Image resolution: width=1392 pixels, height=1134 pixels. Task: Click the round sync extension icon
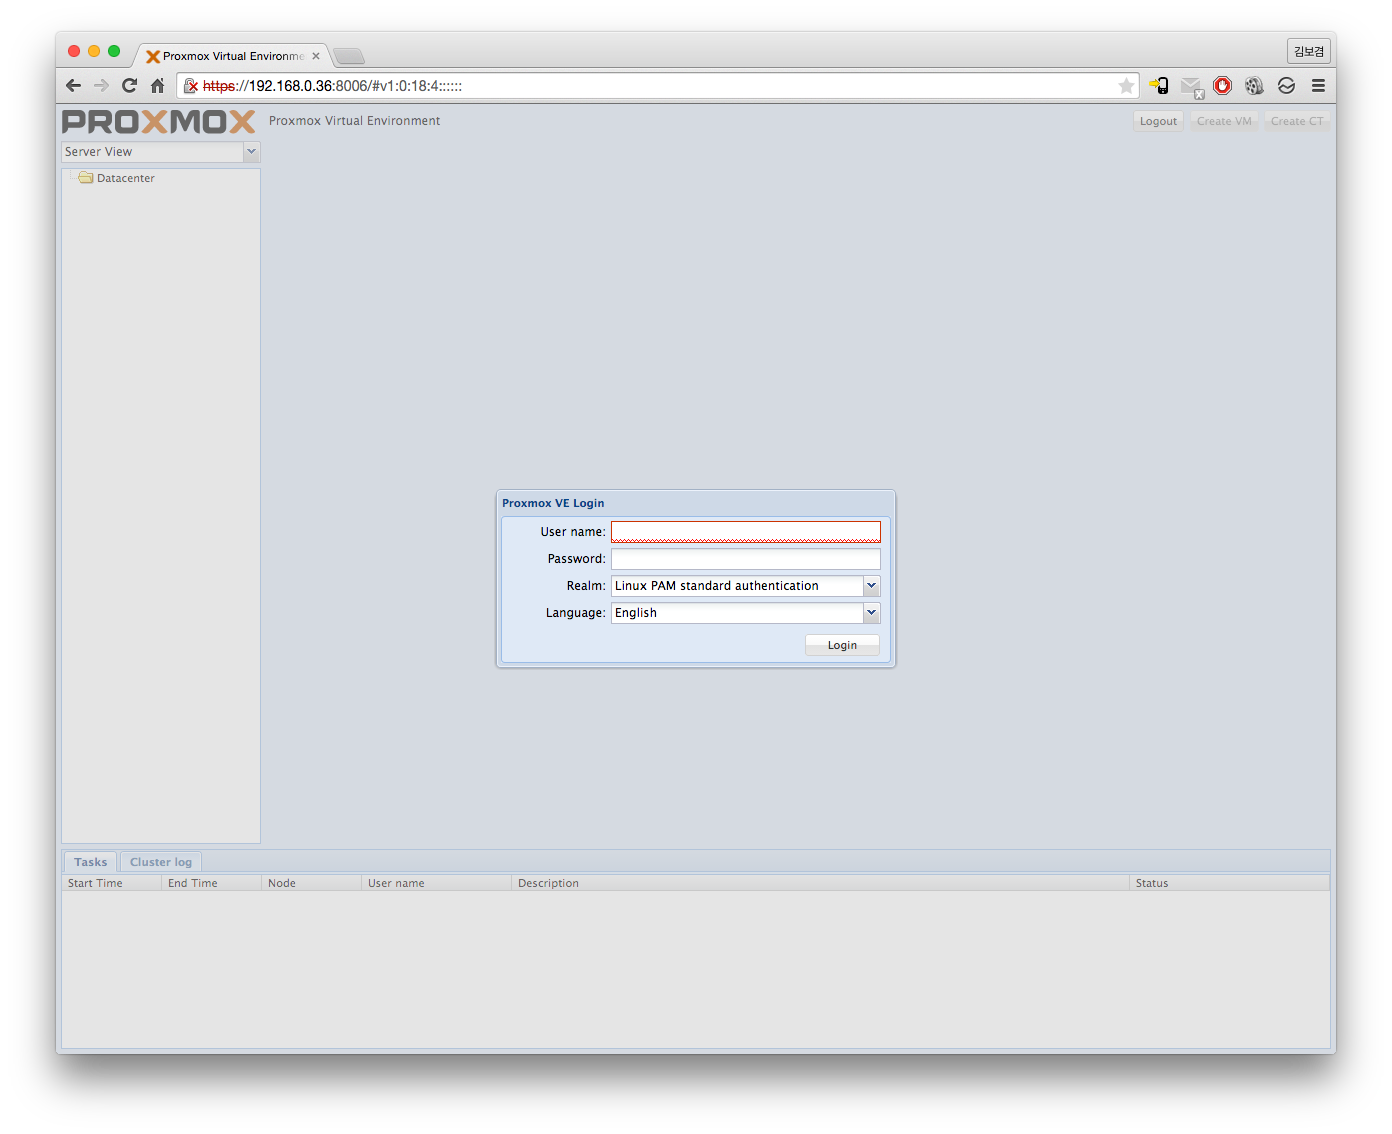1286,86
